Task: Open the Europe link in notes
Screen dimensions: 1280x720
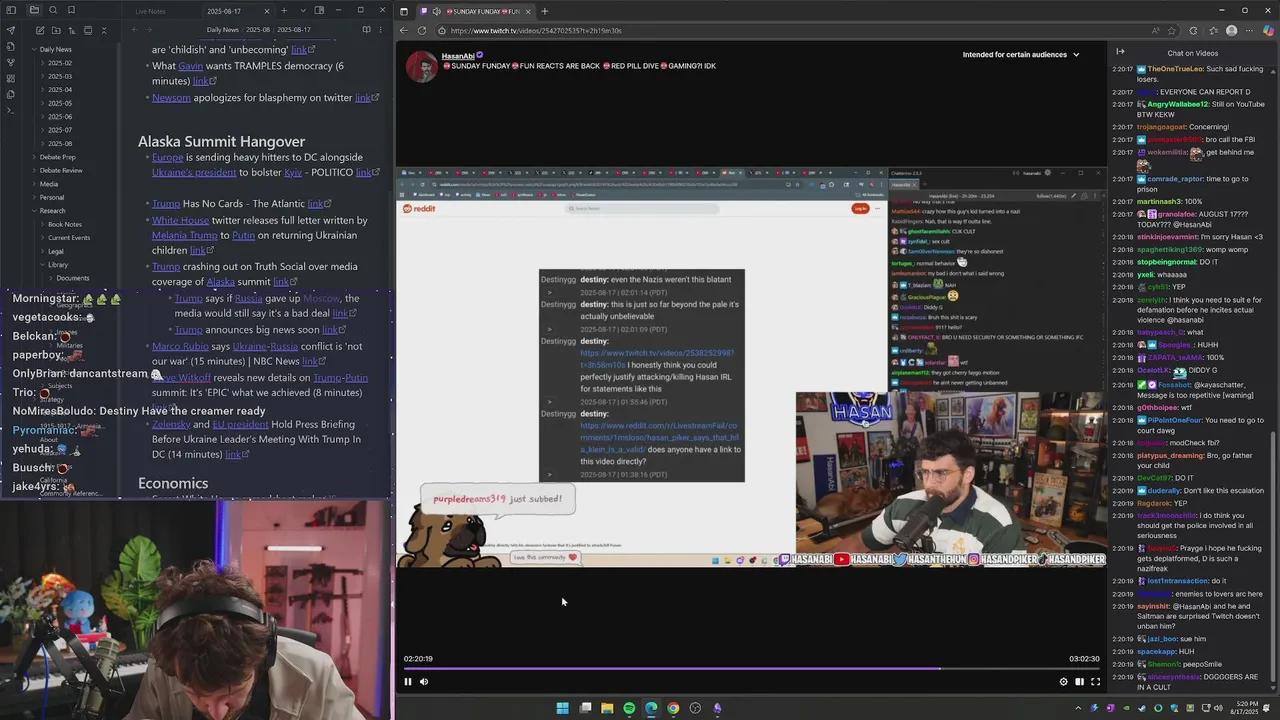Action: pos(167,158)
